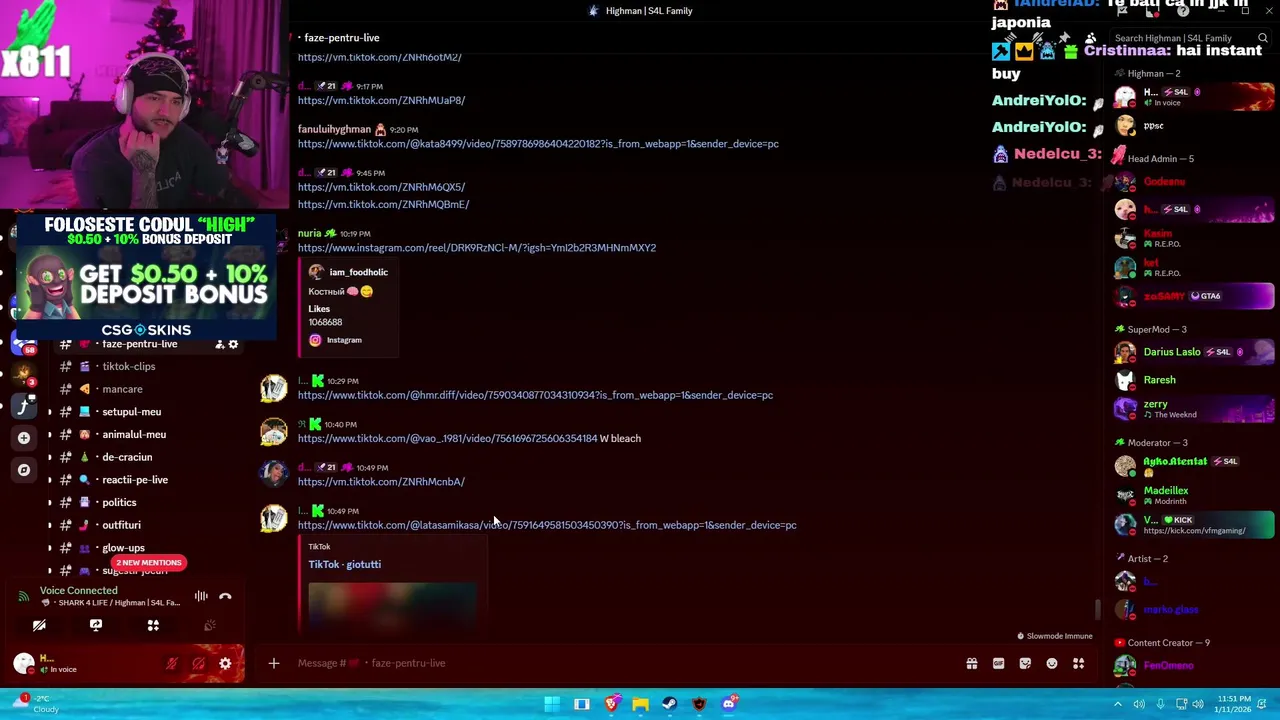Viewport: 1280px width, 720px height.
Task: Open voice activities launcher
Action: pos(153,625)
